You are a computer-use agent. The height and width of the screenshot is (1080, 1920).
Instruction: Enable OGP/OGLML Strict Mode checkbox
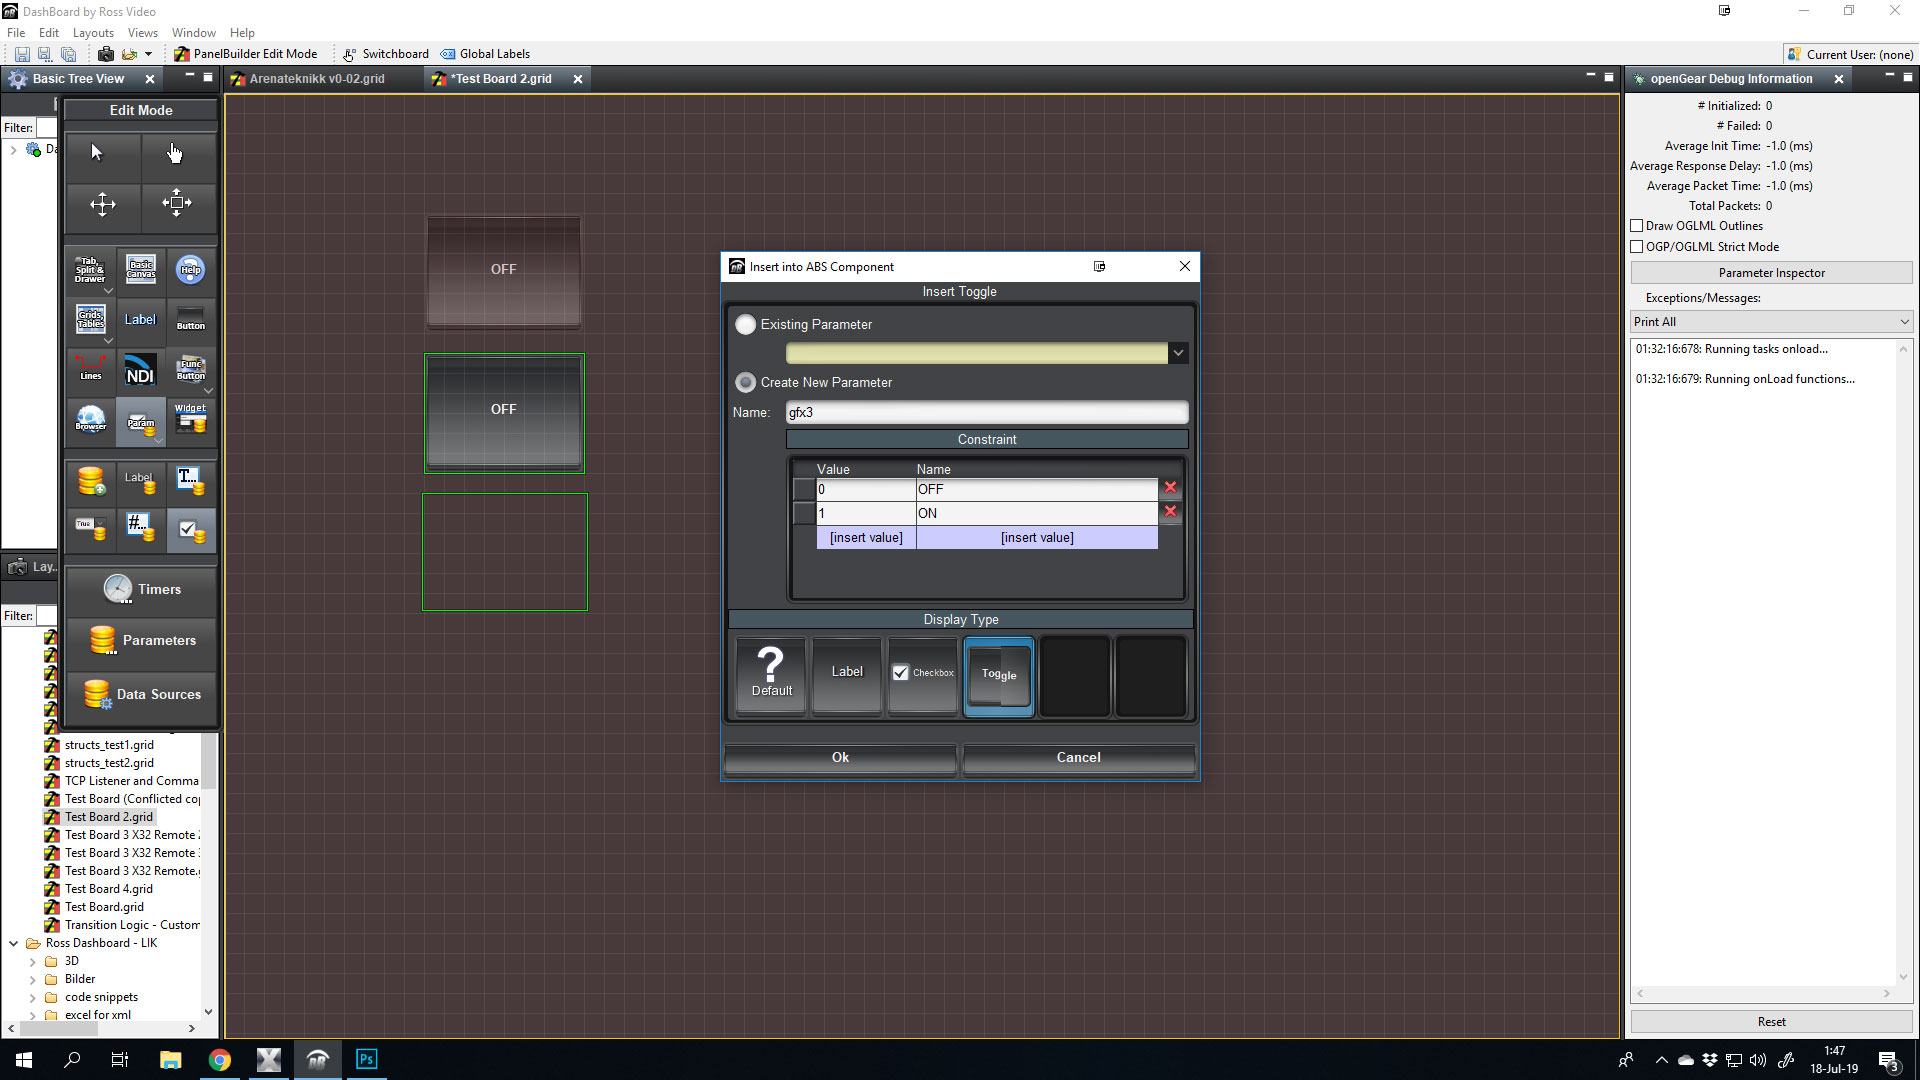point(1637,247)
